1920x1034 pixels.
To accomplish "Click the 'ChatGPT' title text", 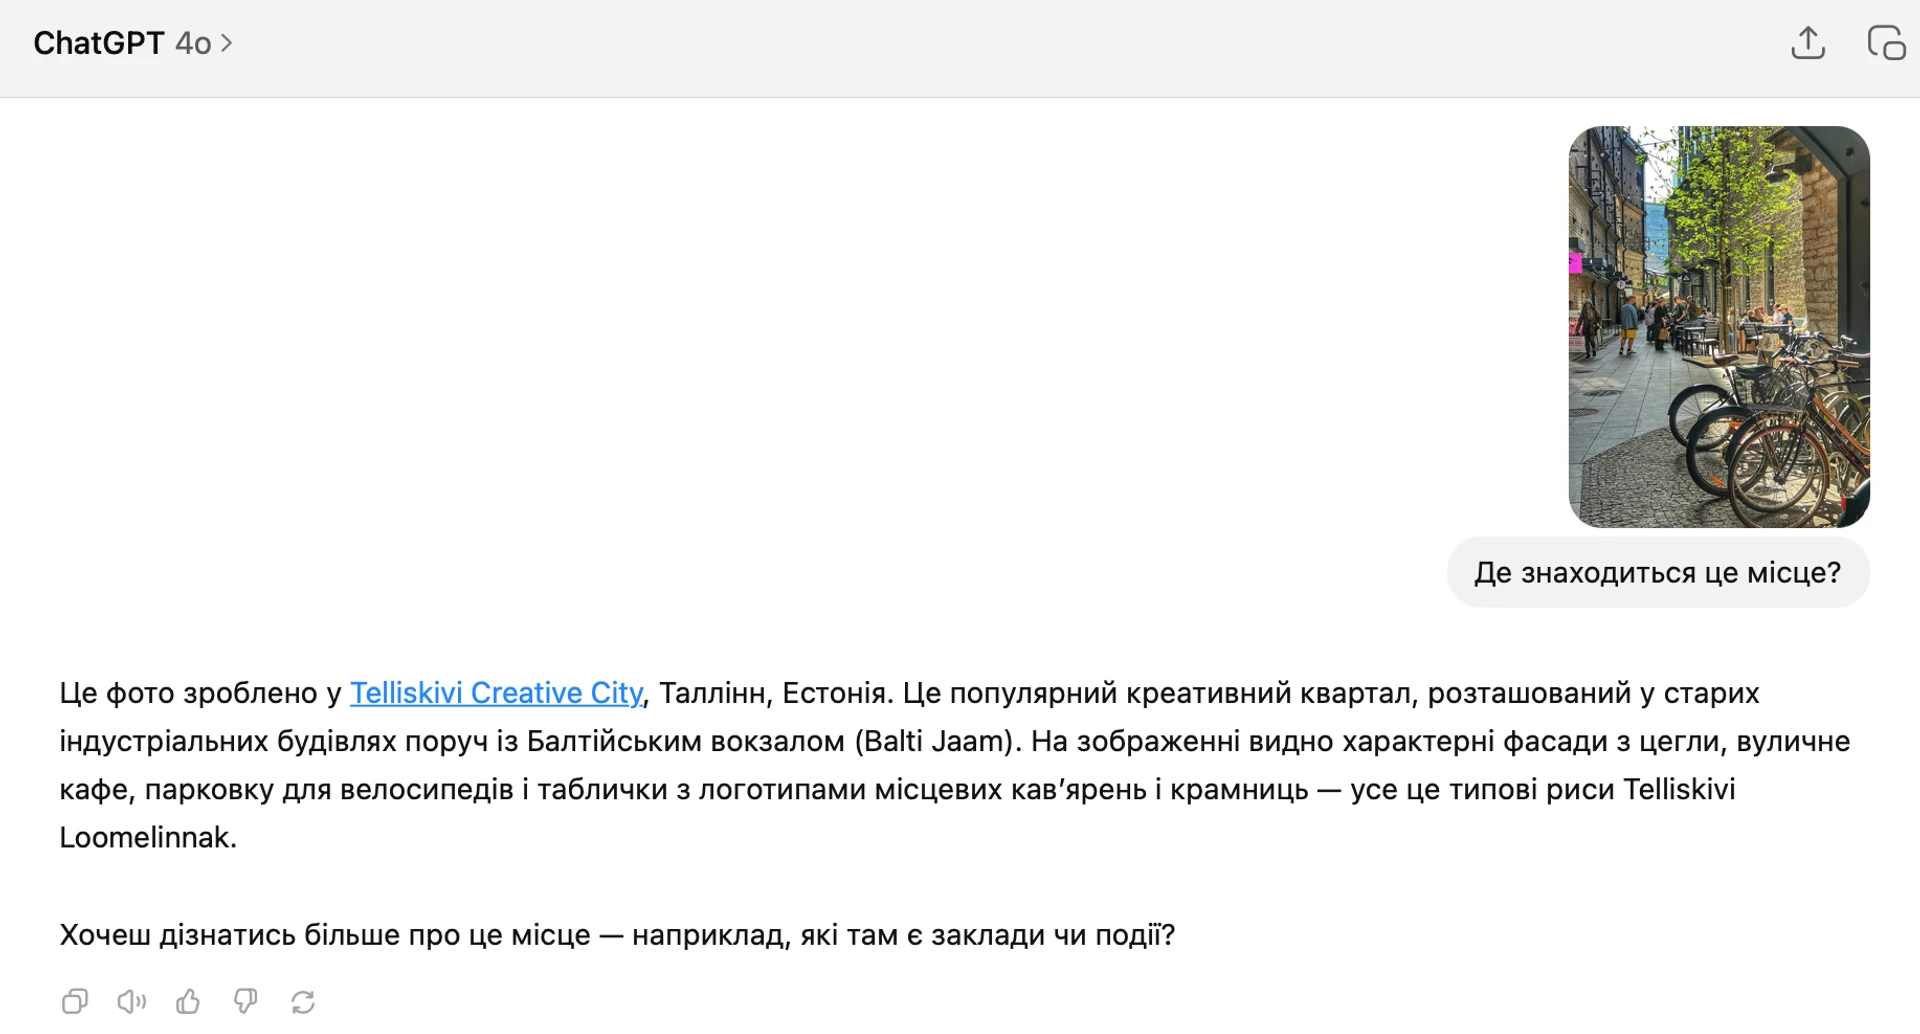I will coord(98,43).
